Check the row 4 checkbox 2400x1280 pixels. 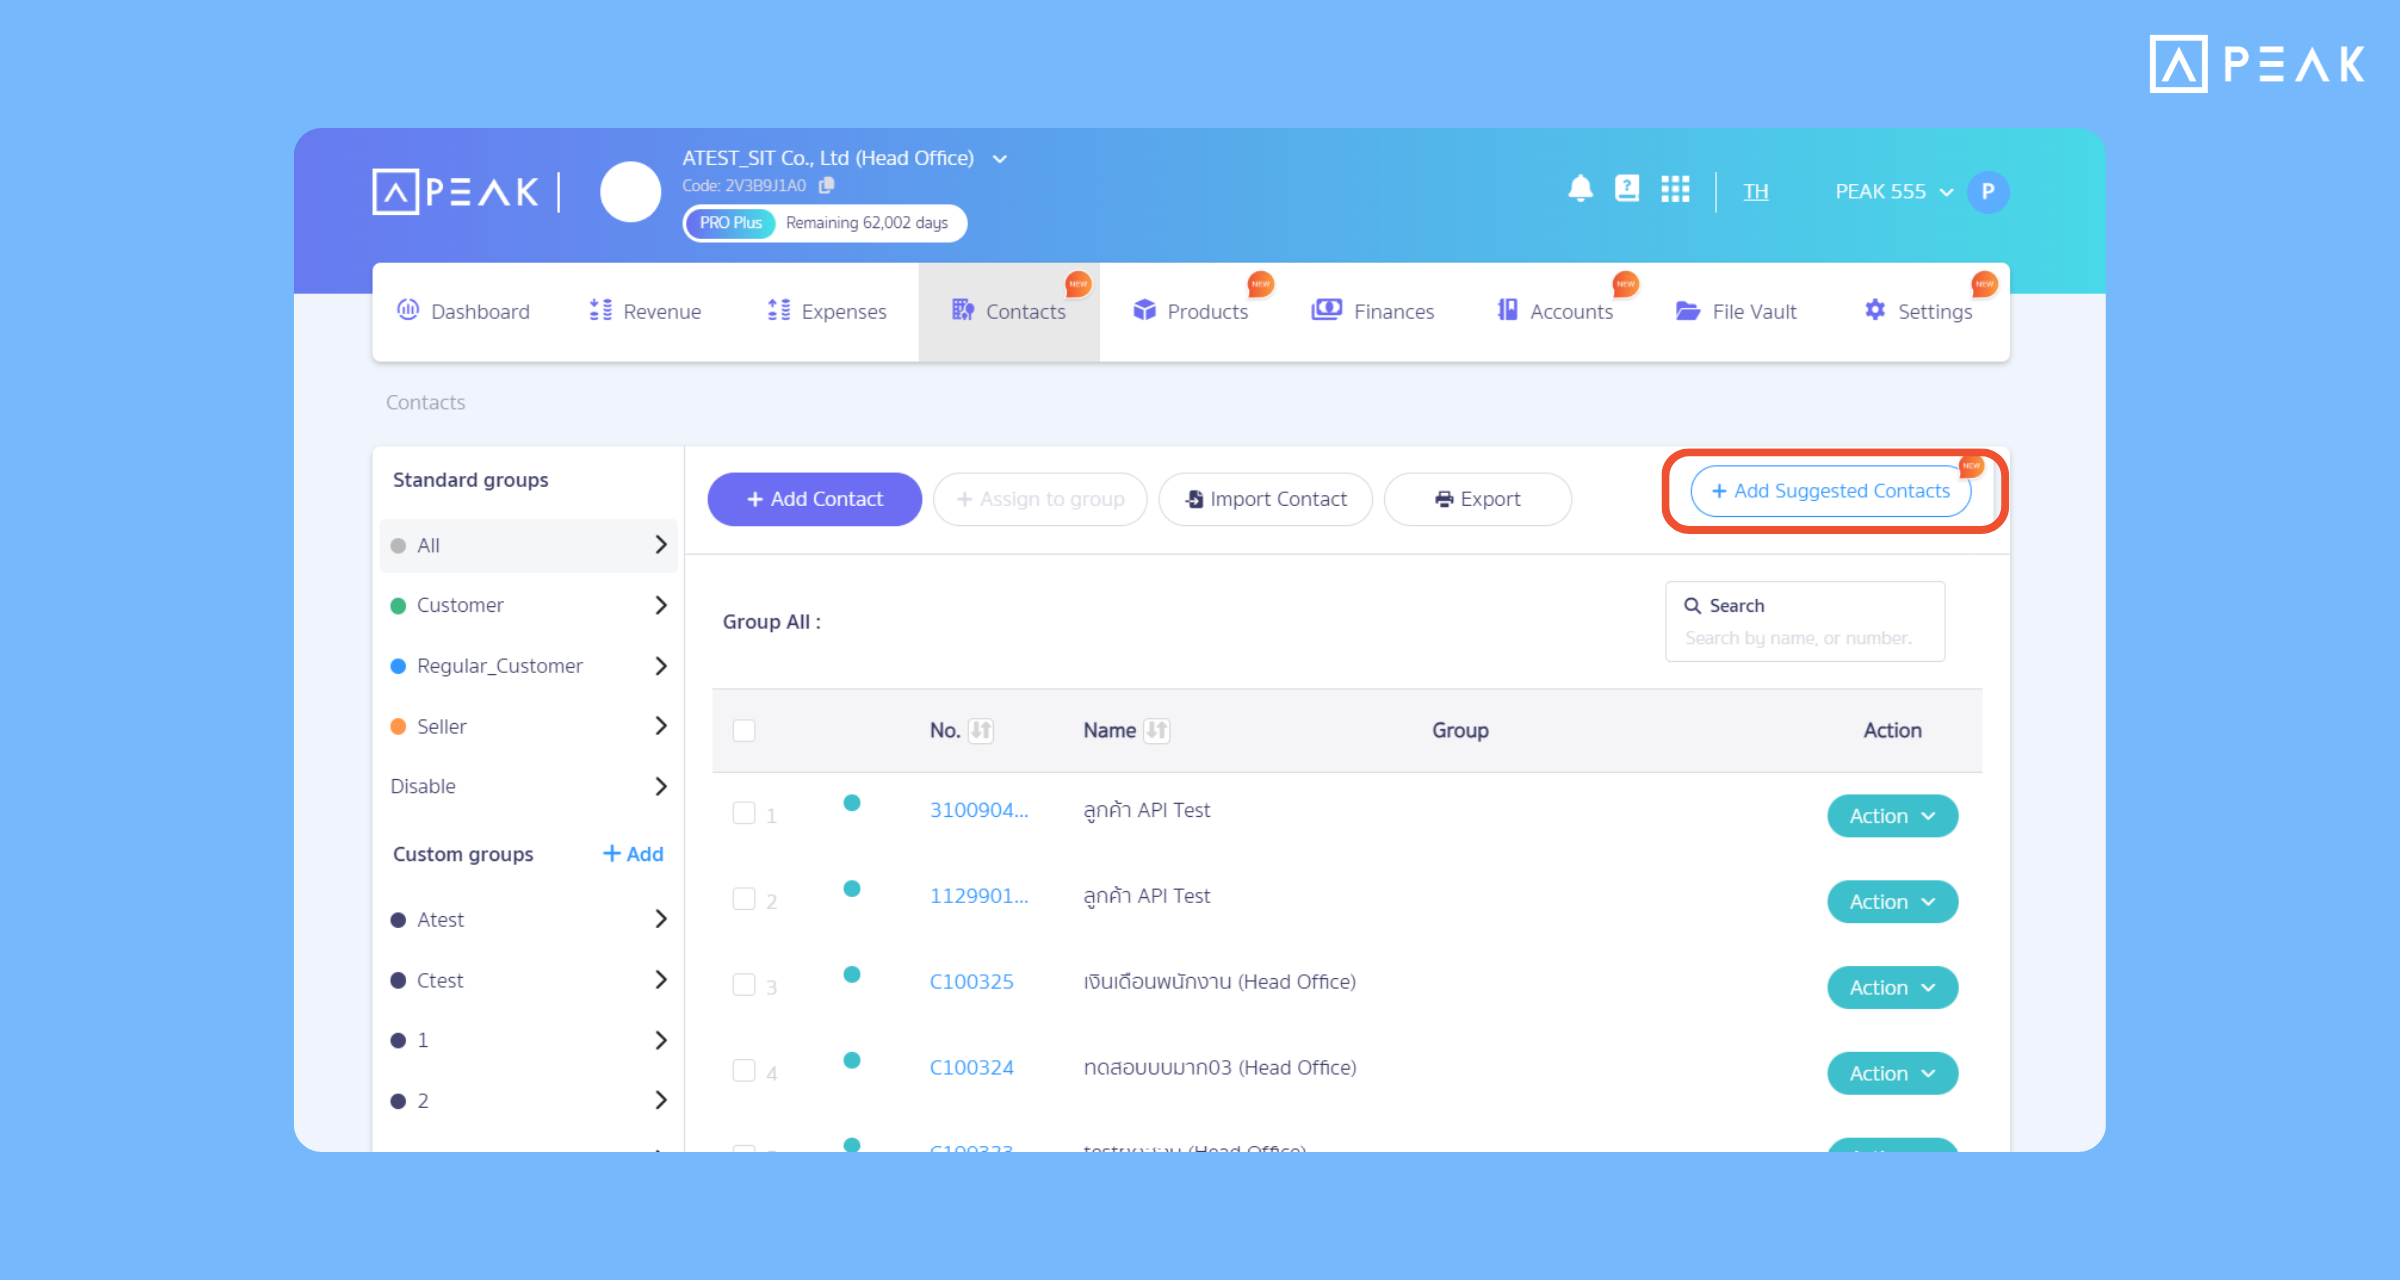(744, 1071)
